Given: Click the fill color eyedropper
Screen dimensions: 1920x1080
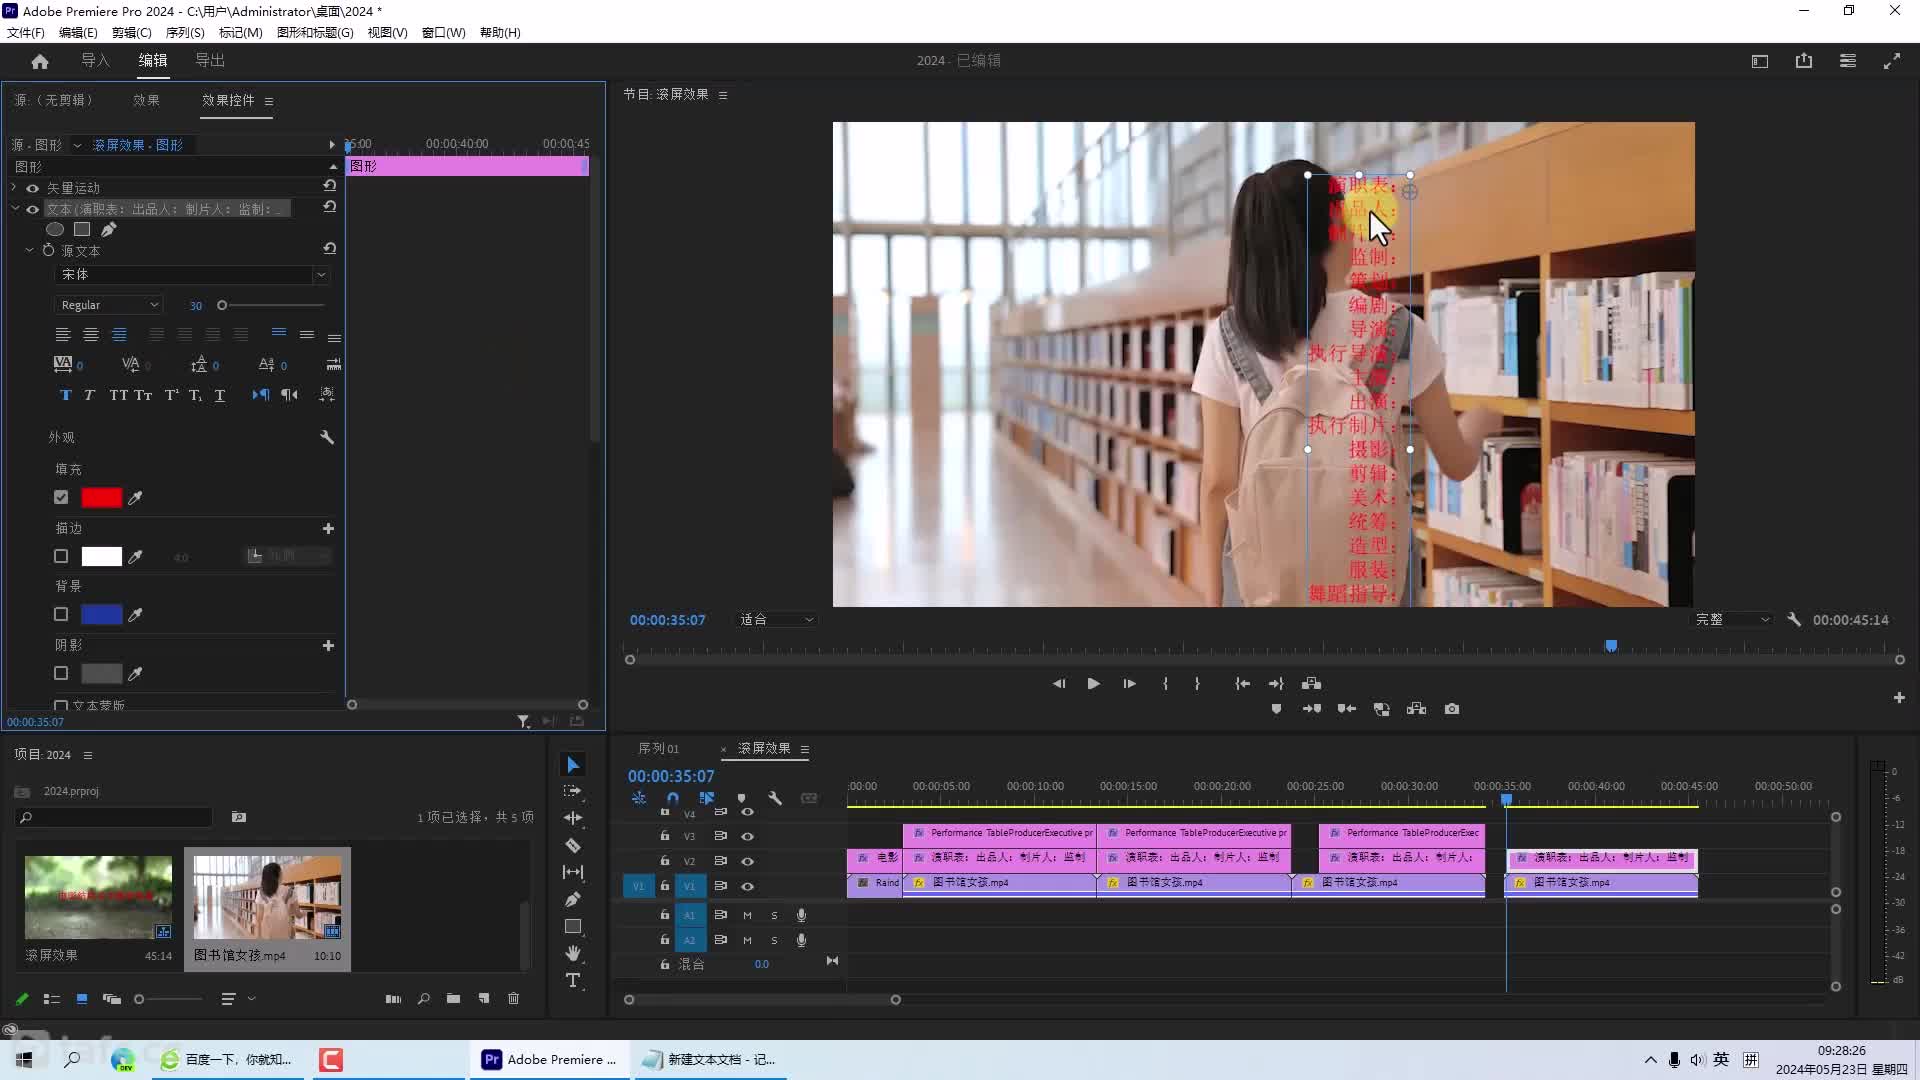Looking at the screenshot, I should pyautogui.click(x=135, y=497).
